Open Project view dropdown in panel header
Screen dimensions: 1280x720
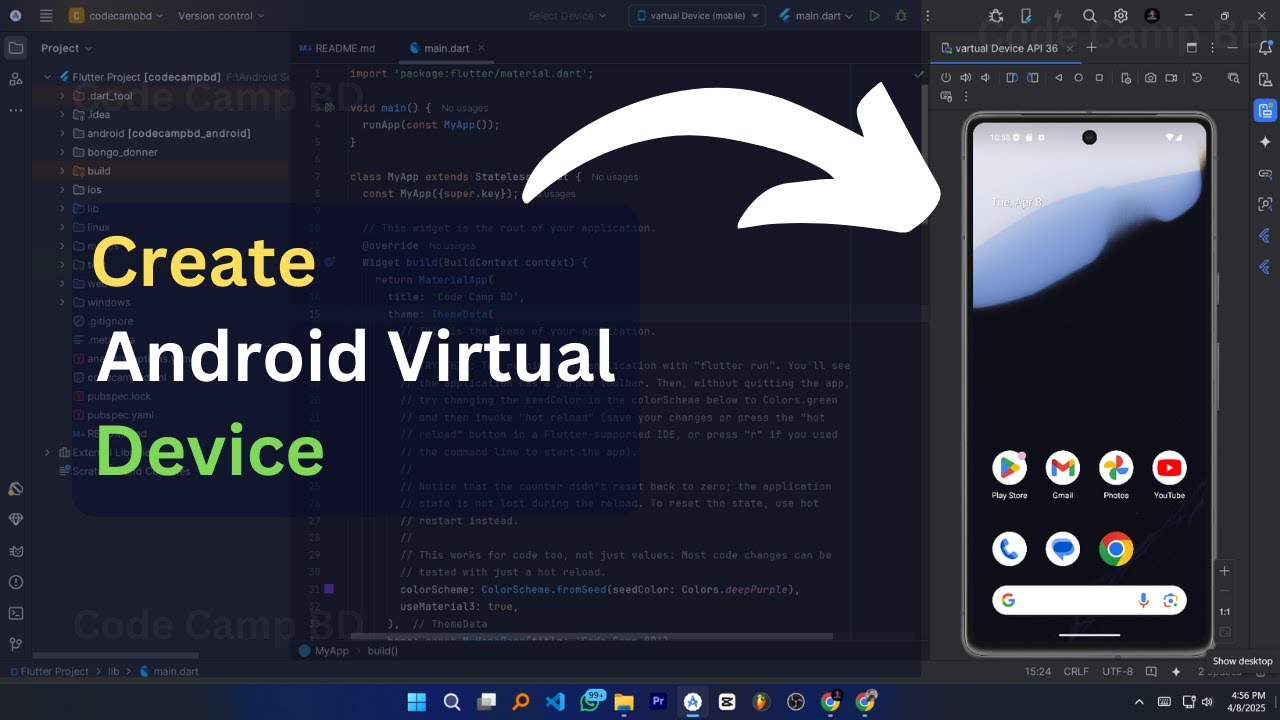tap(66, 48)
